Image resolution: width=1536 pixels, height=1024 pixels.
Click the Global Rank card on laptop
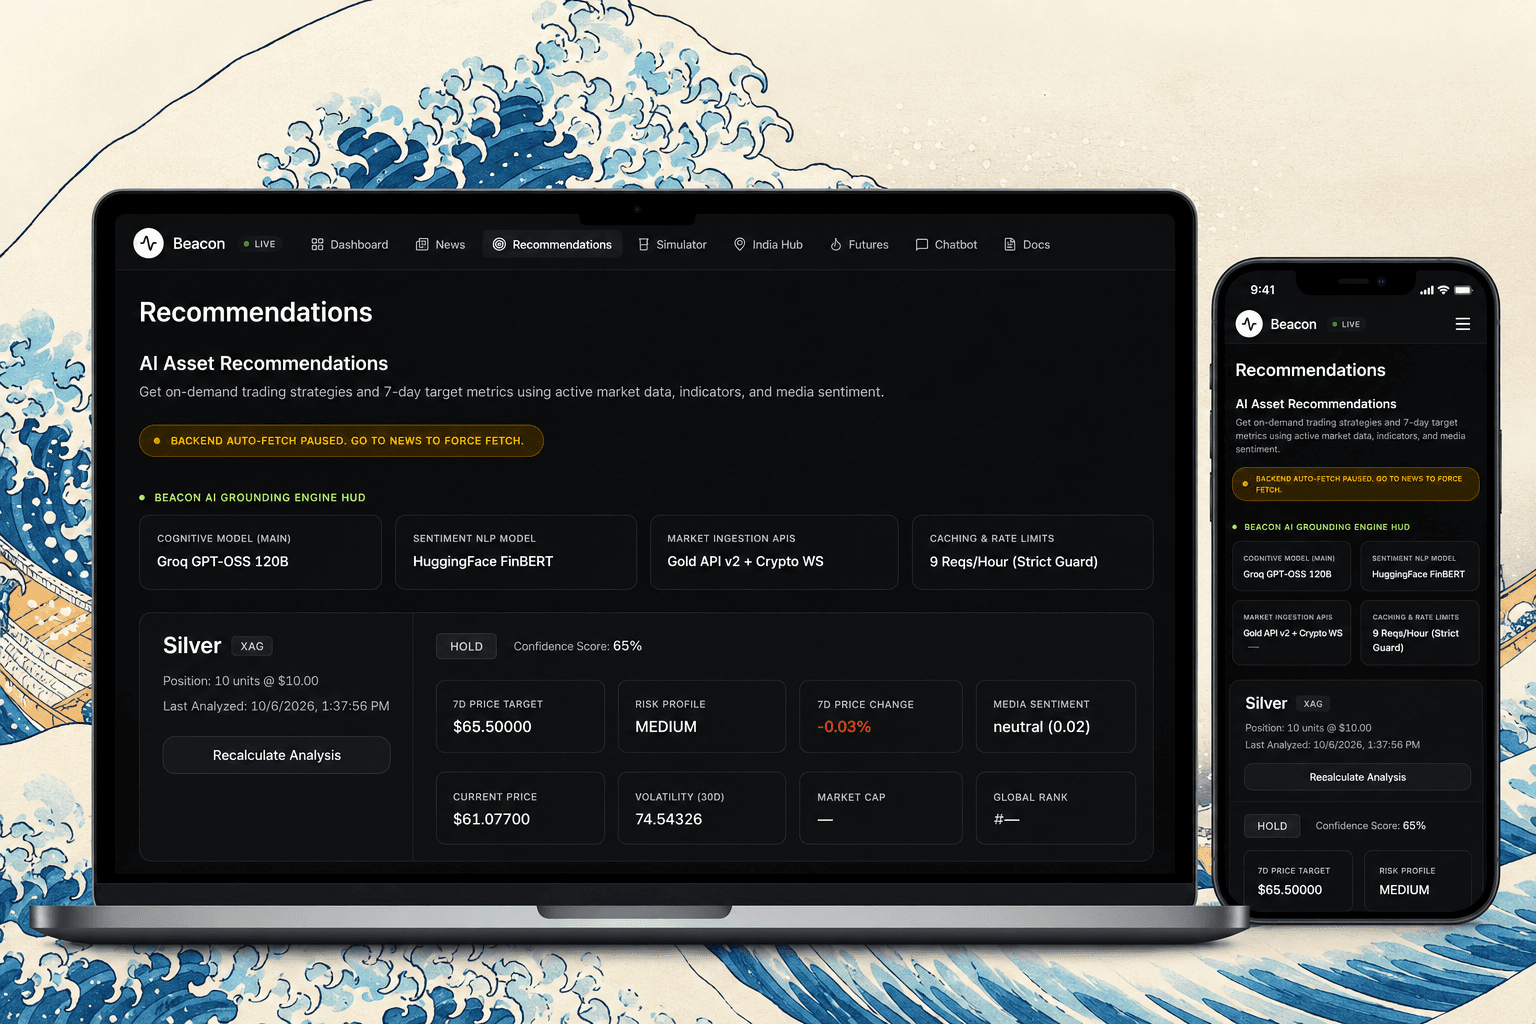point(1056,808)
